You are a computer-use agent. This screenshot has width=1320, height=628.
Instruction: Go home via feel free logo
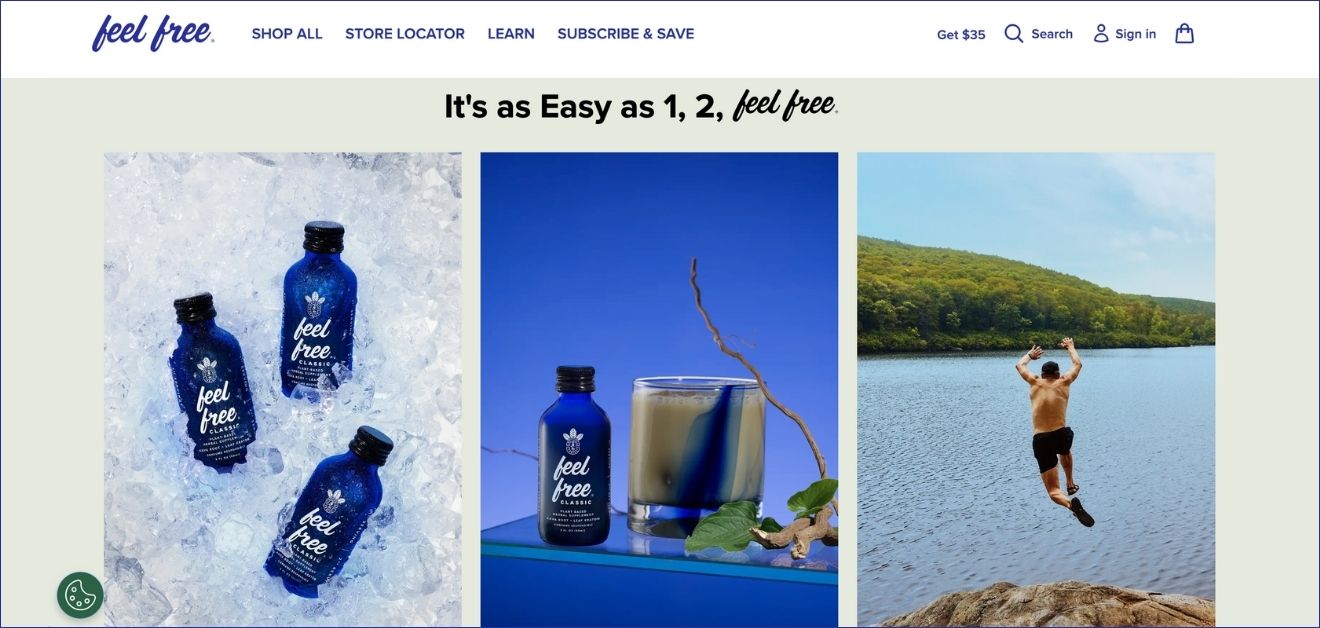pos(152,33)
